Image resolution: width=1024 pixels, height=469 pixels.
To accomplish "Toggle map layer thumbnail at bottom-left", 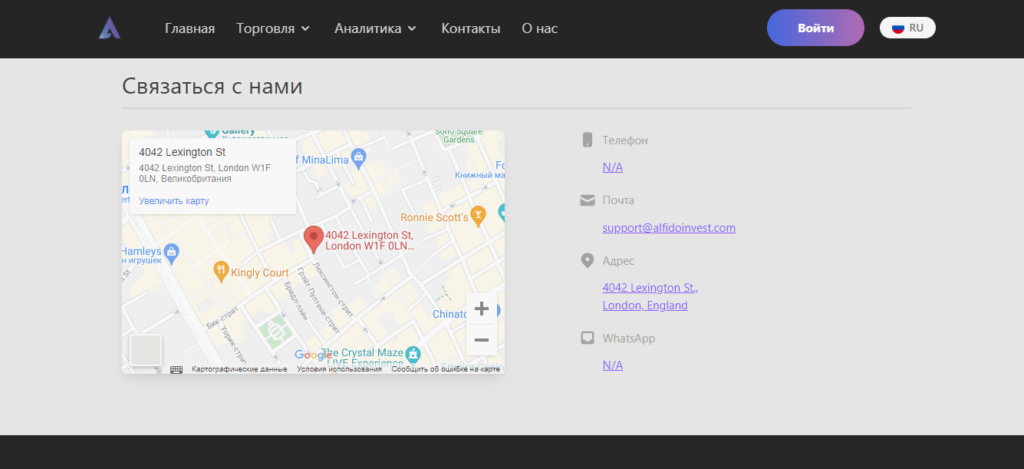I will point(145,349).
